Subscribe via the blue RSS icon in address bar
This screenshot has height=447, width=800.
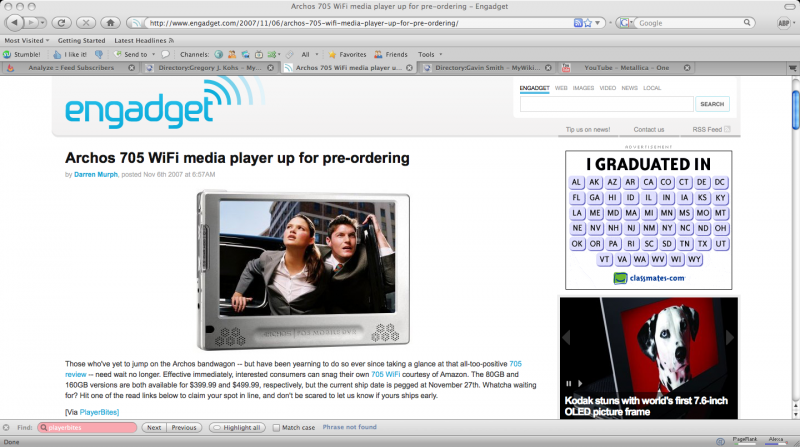(578, 23)
